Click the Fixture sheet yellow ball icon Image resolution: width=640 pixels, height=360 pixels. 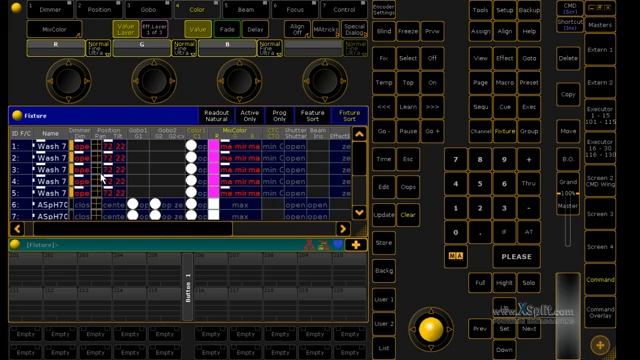click(17, 116)
